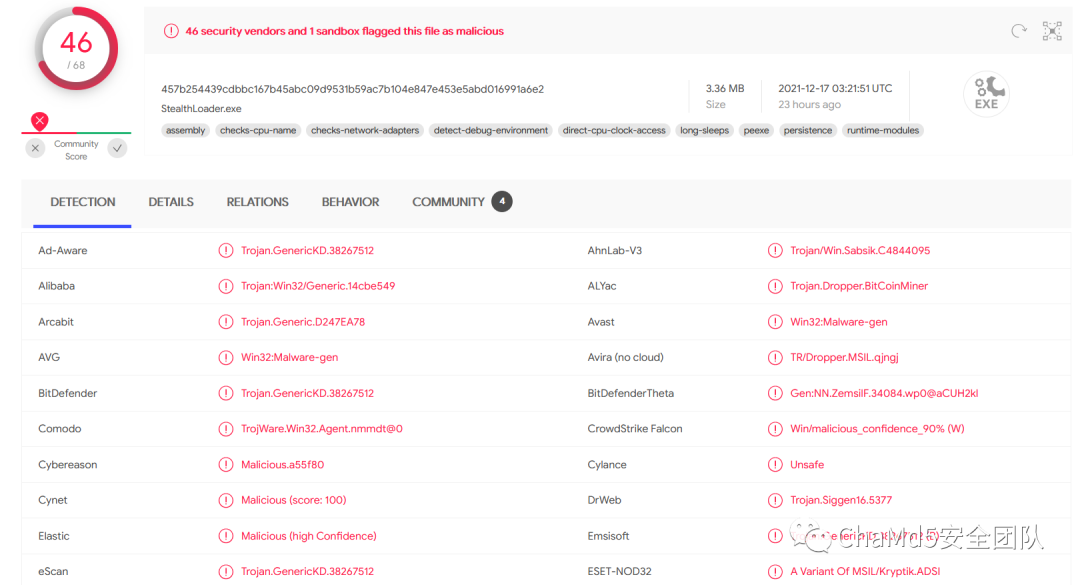Open the DETECTION tab

pos(83,202)
